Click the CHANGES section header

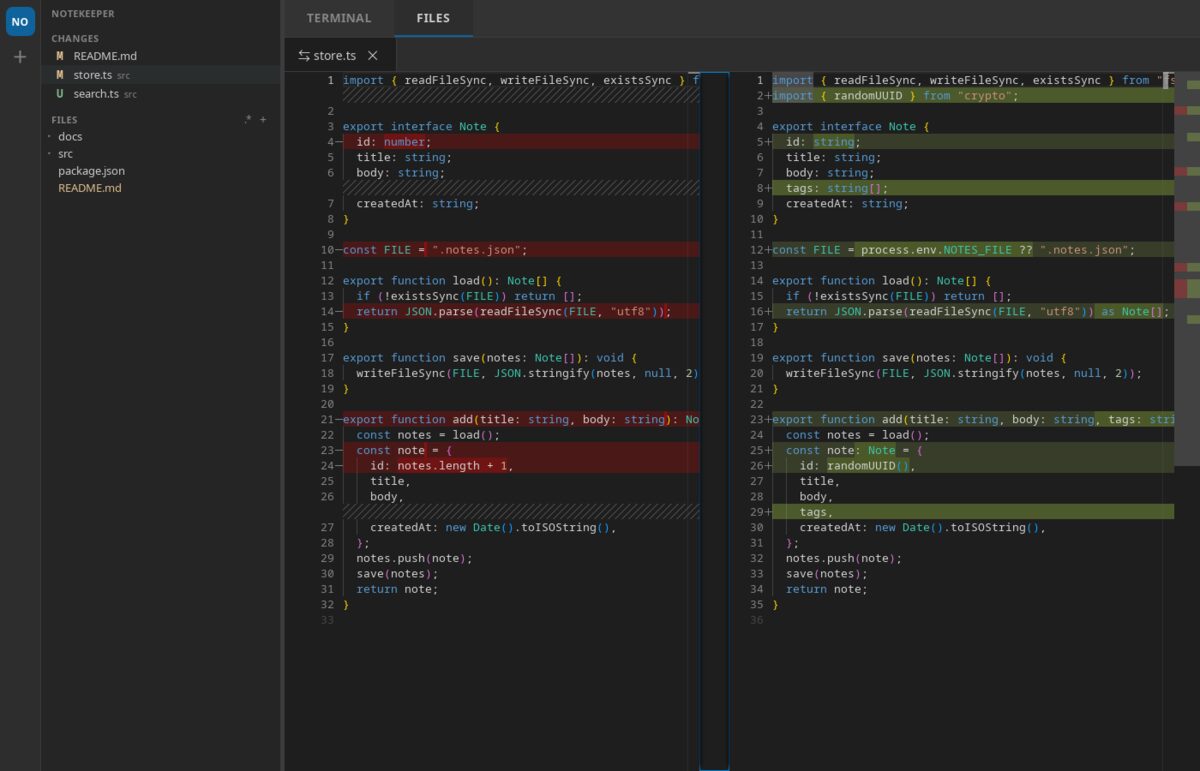[x=75, y=39]
